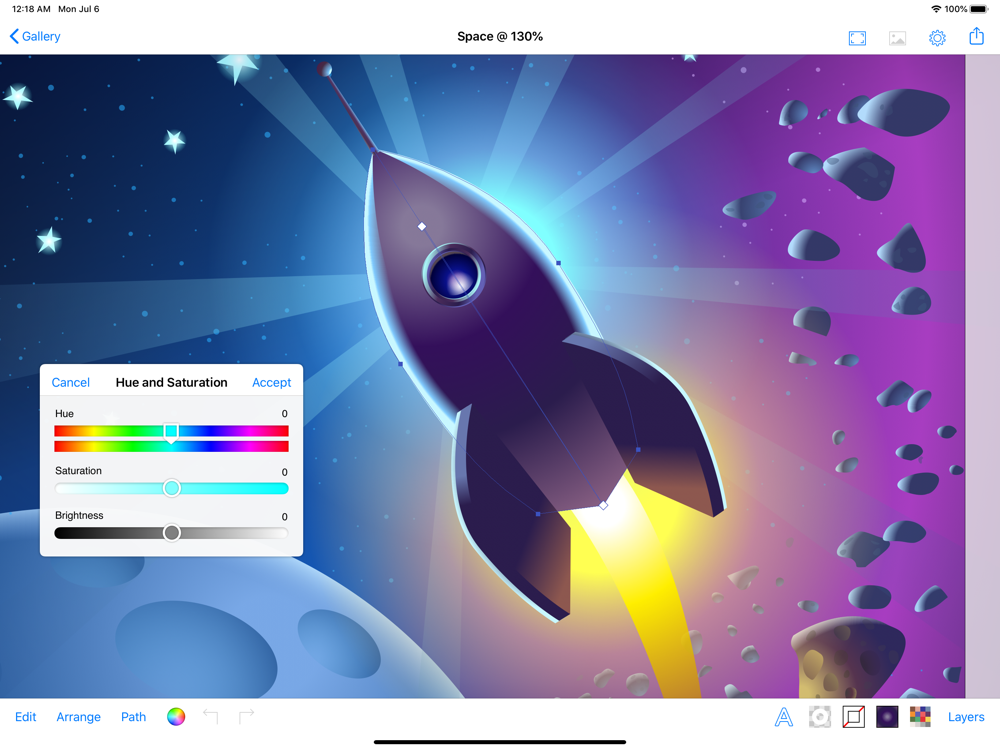
Task: Go back to the Gallery
Action: (35, 36)
